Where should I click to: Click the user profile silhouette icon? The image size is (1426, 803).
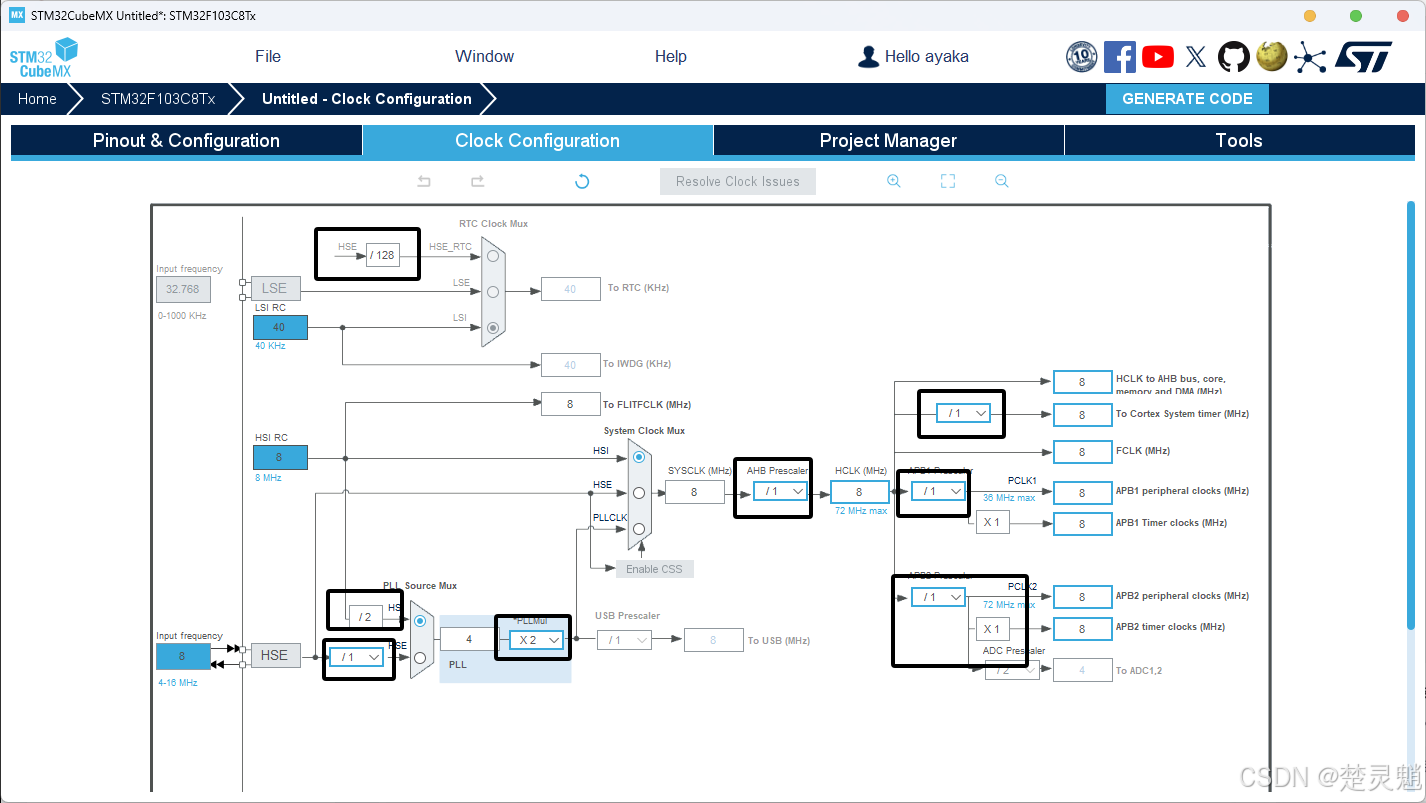tap(868, 57)
